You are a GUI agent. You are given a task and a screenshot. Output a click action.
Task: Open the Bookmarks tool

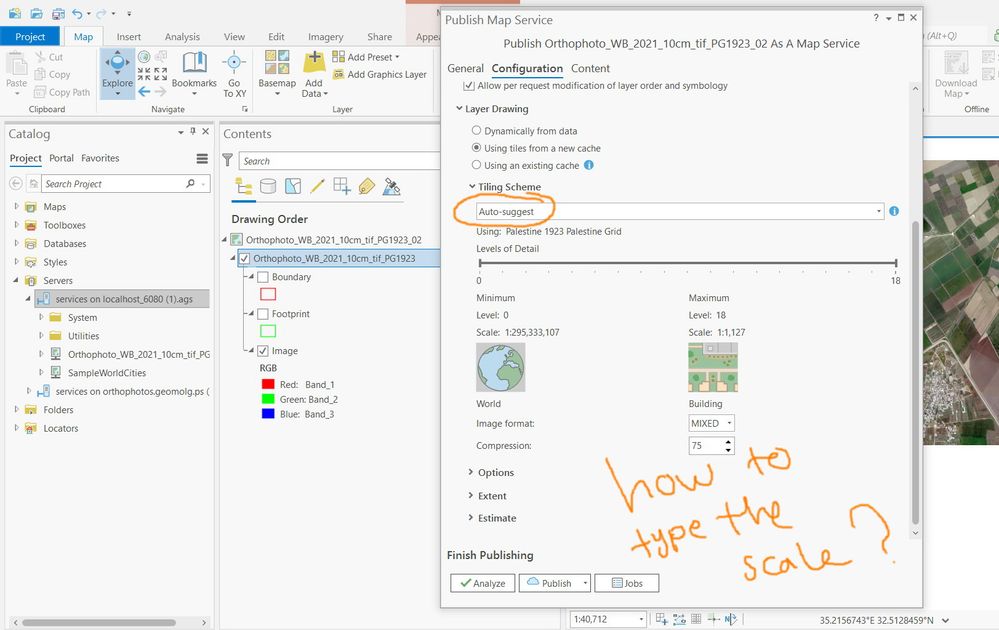pyautogui.click(x=194, y=73)
